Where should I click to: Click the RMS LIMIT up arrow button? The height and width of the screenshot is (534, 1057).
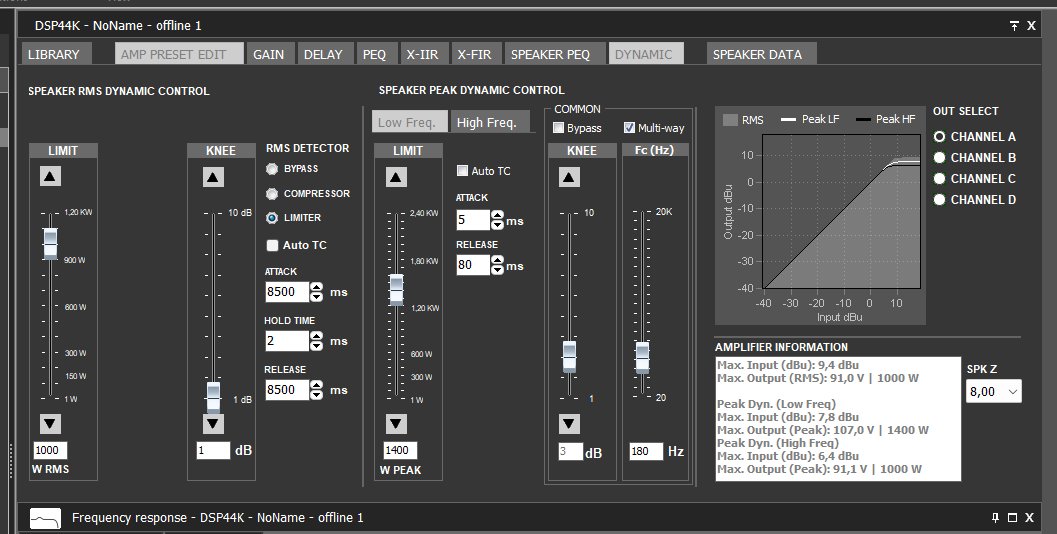(x=50, y=176)
